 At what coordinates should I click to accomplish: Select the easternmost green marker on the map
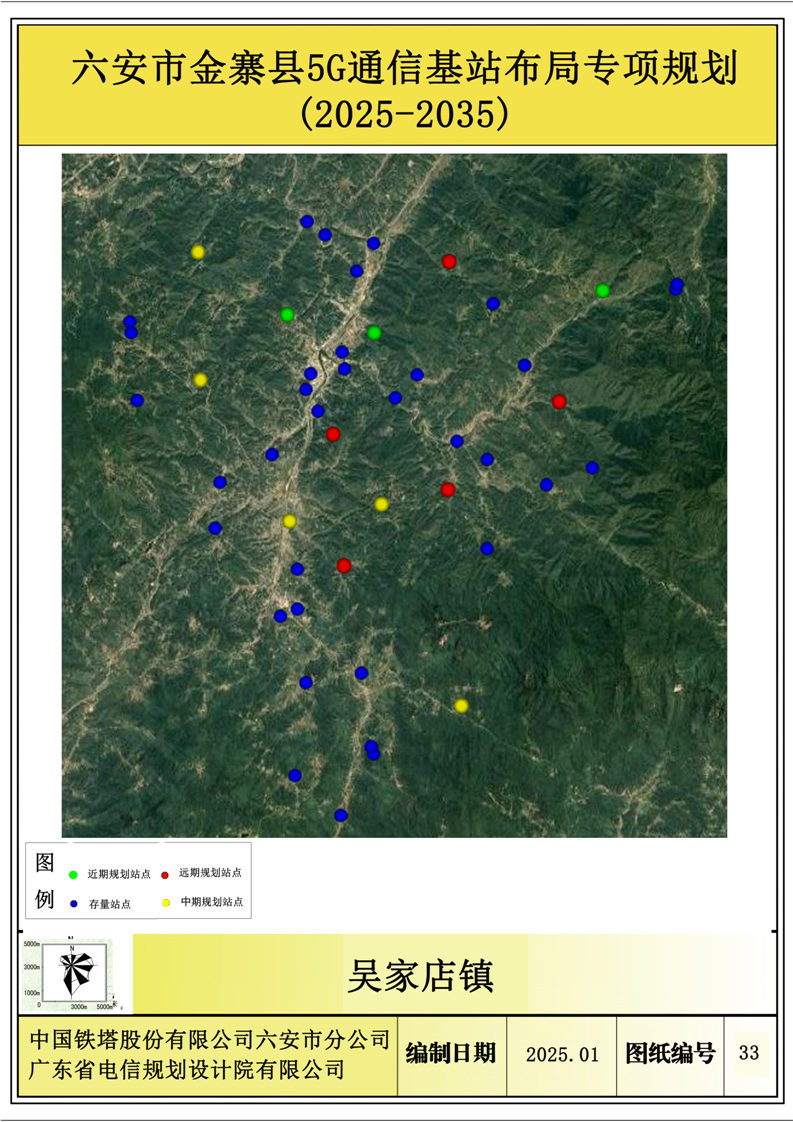(603, 291)
